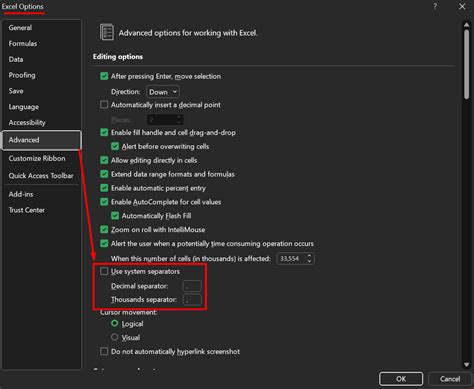Viewport: 474px width, 389px height.
Task: Uncheck Alert before overwriting cells
Action: click(x=115, y=146)
